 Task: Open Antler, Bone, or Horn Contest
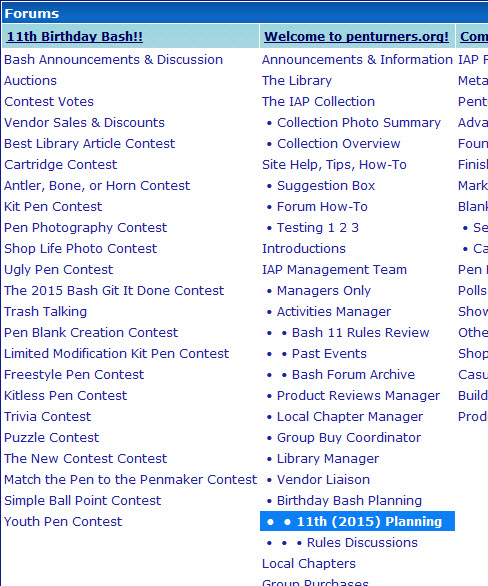(x=97, y=186)
